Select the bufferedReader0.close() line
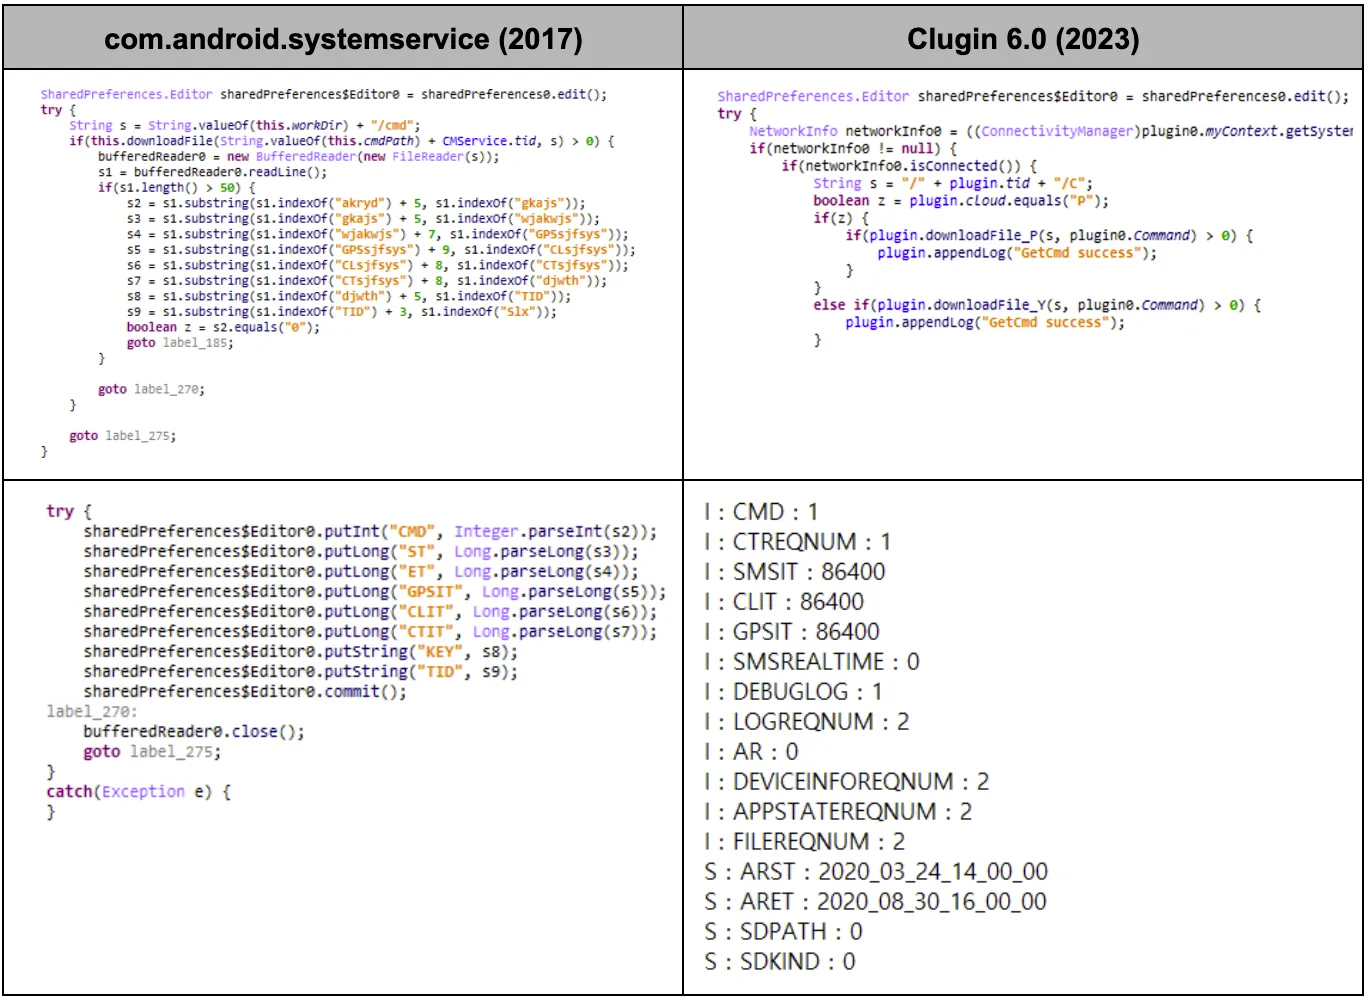Viewport: 1372px width, 1008px height. point(194,732)
